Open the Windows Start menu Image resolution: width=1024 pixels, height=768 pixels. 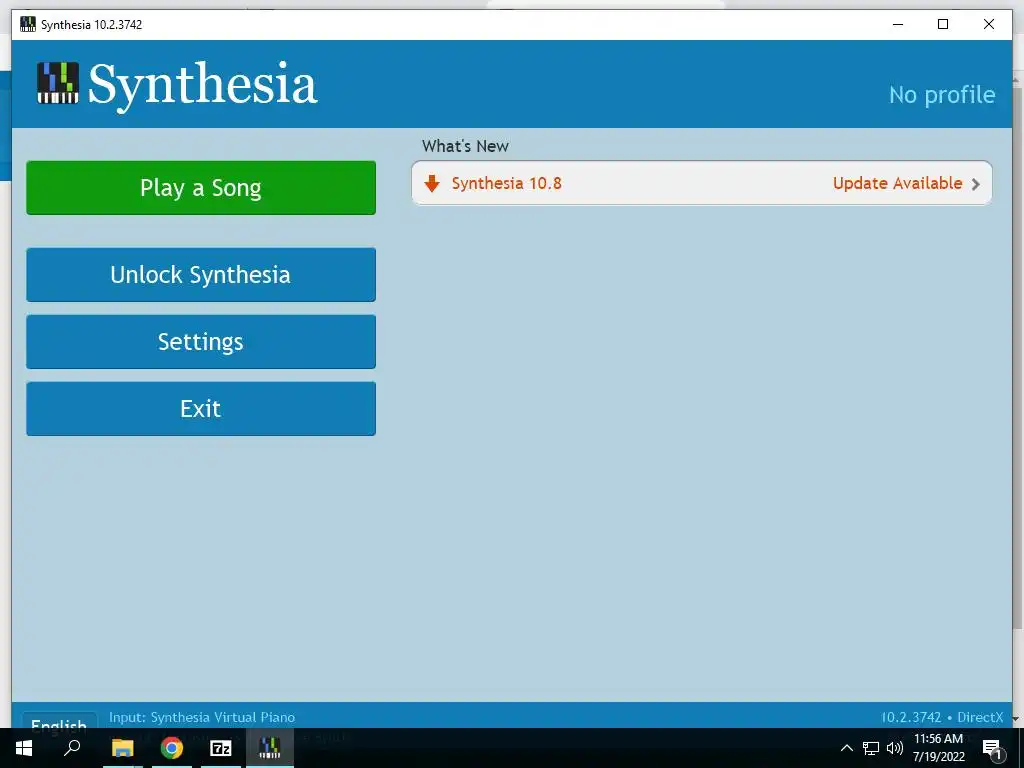click(x=24, y=748)
